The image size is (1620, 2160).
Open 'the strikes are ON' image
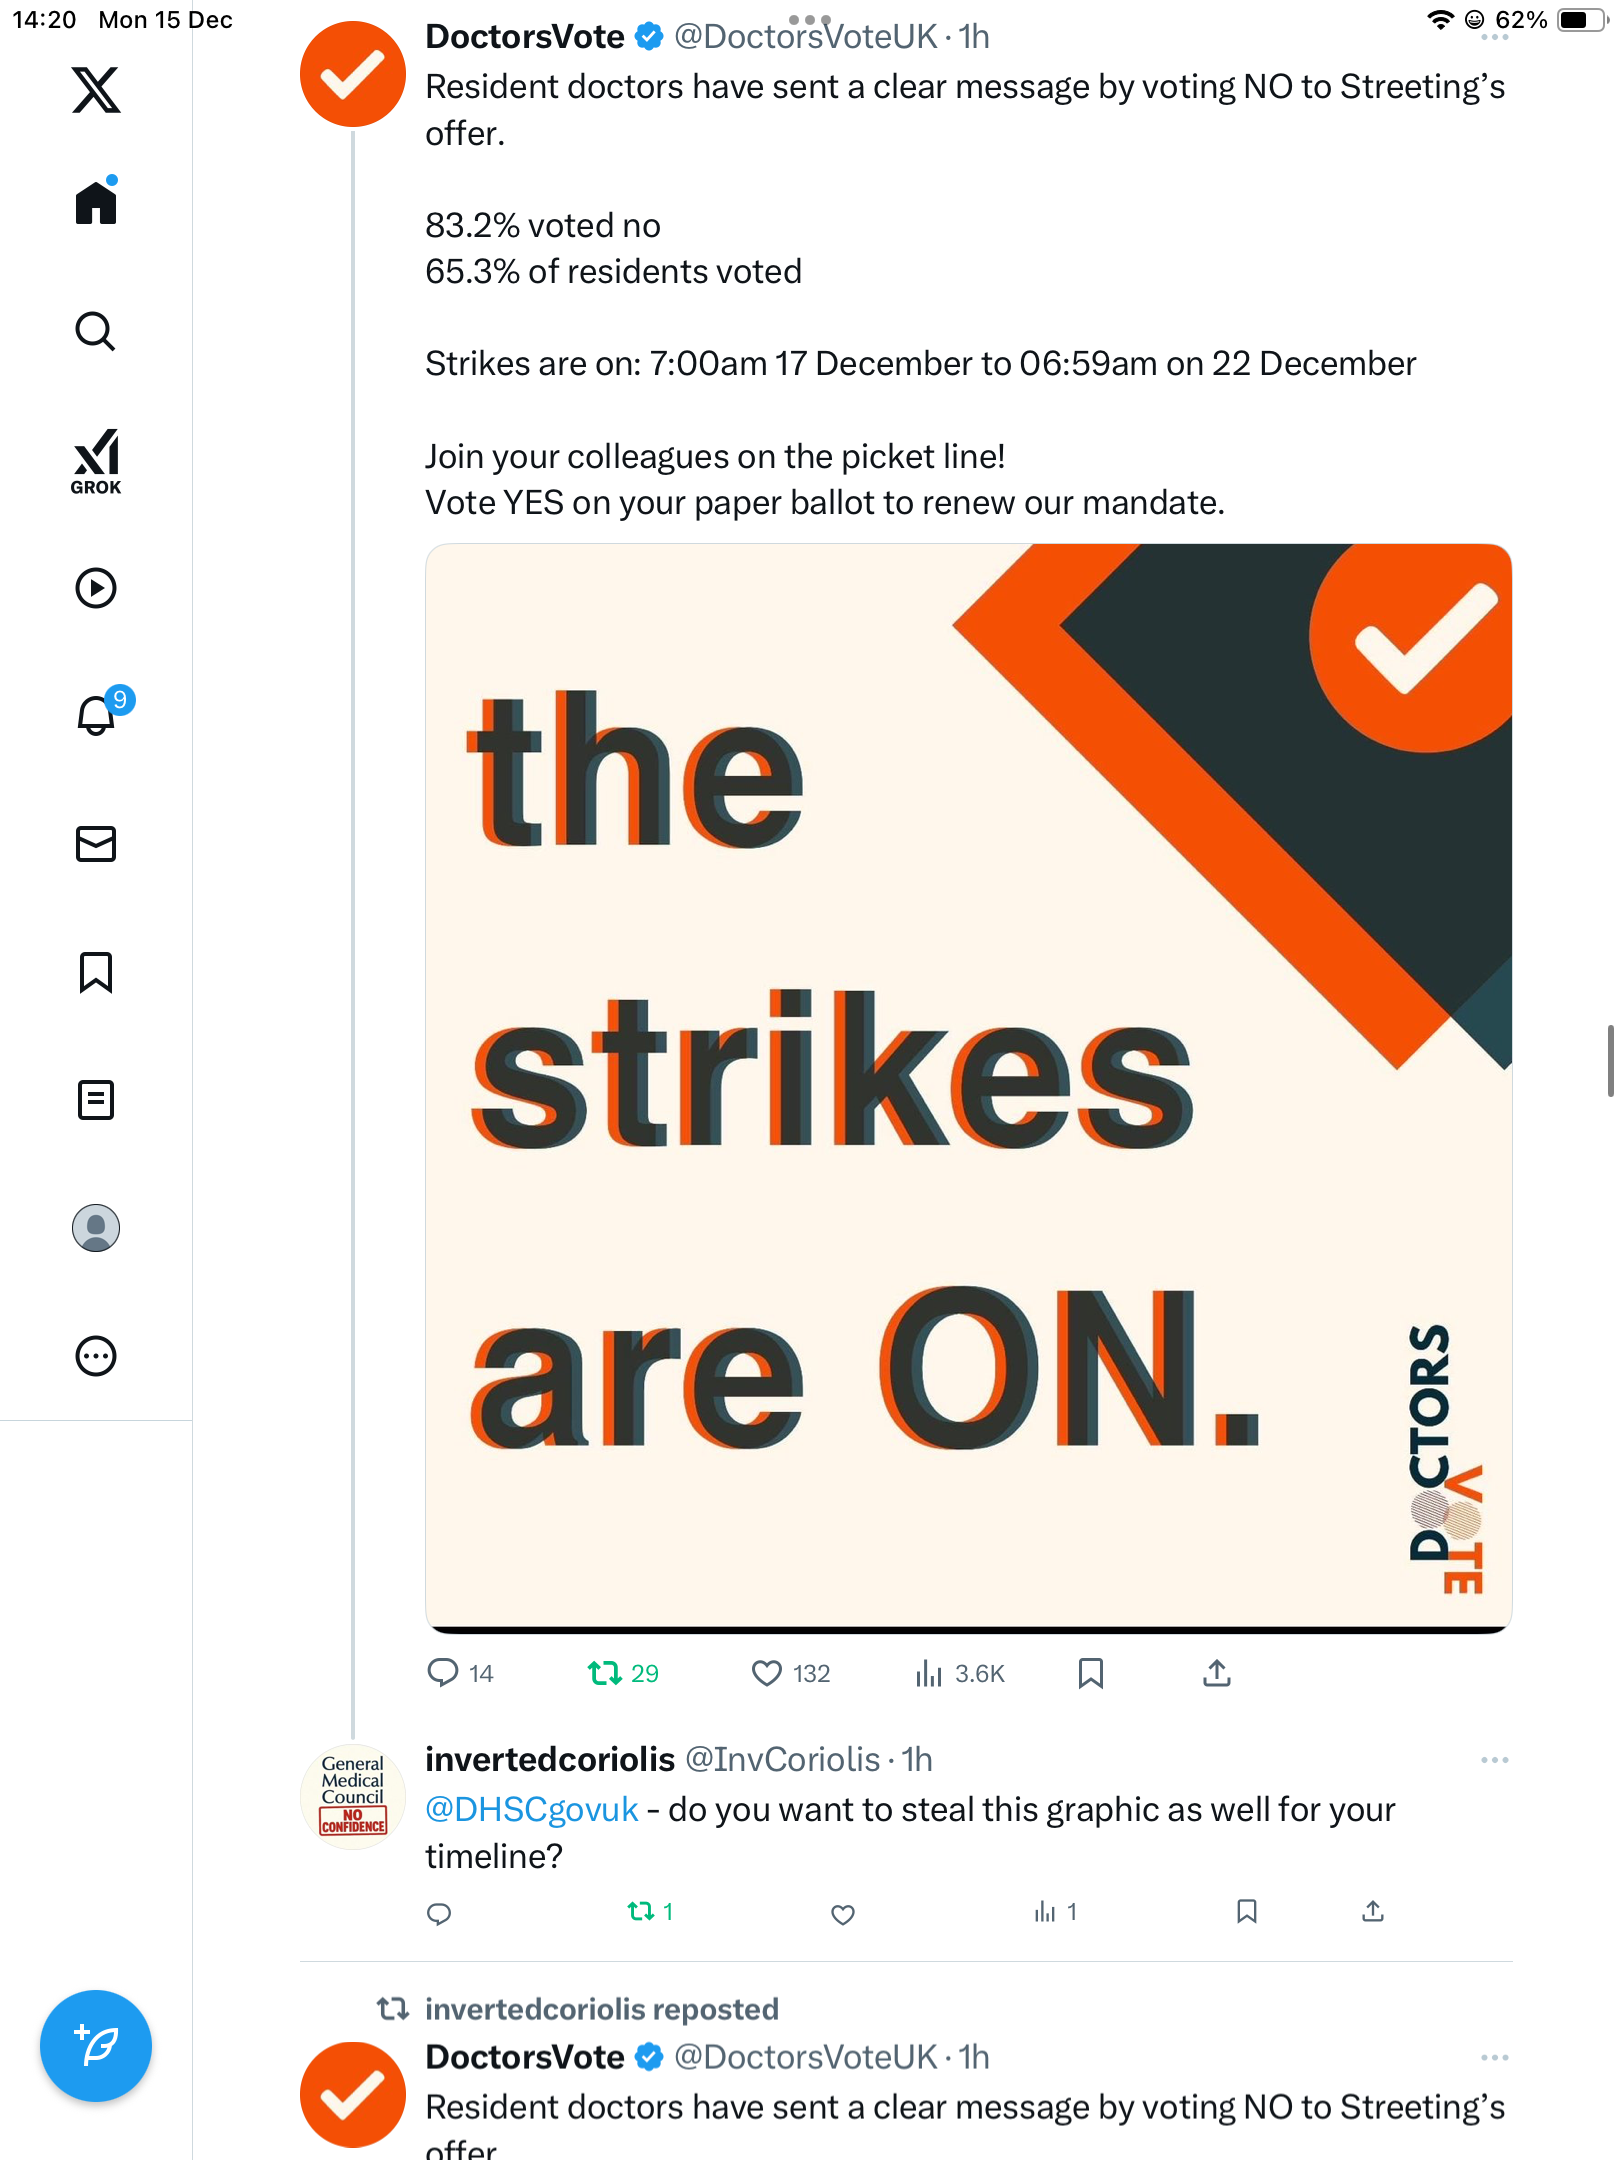[968, 1087]
